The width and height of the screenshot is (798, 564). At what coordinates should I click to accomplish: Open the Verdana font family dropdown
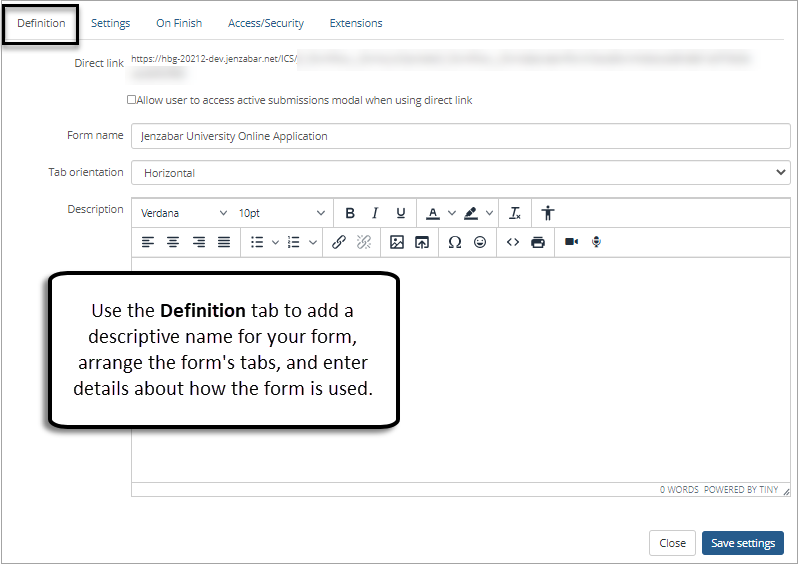coord(184,213)
